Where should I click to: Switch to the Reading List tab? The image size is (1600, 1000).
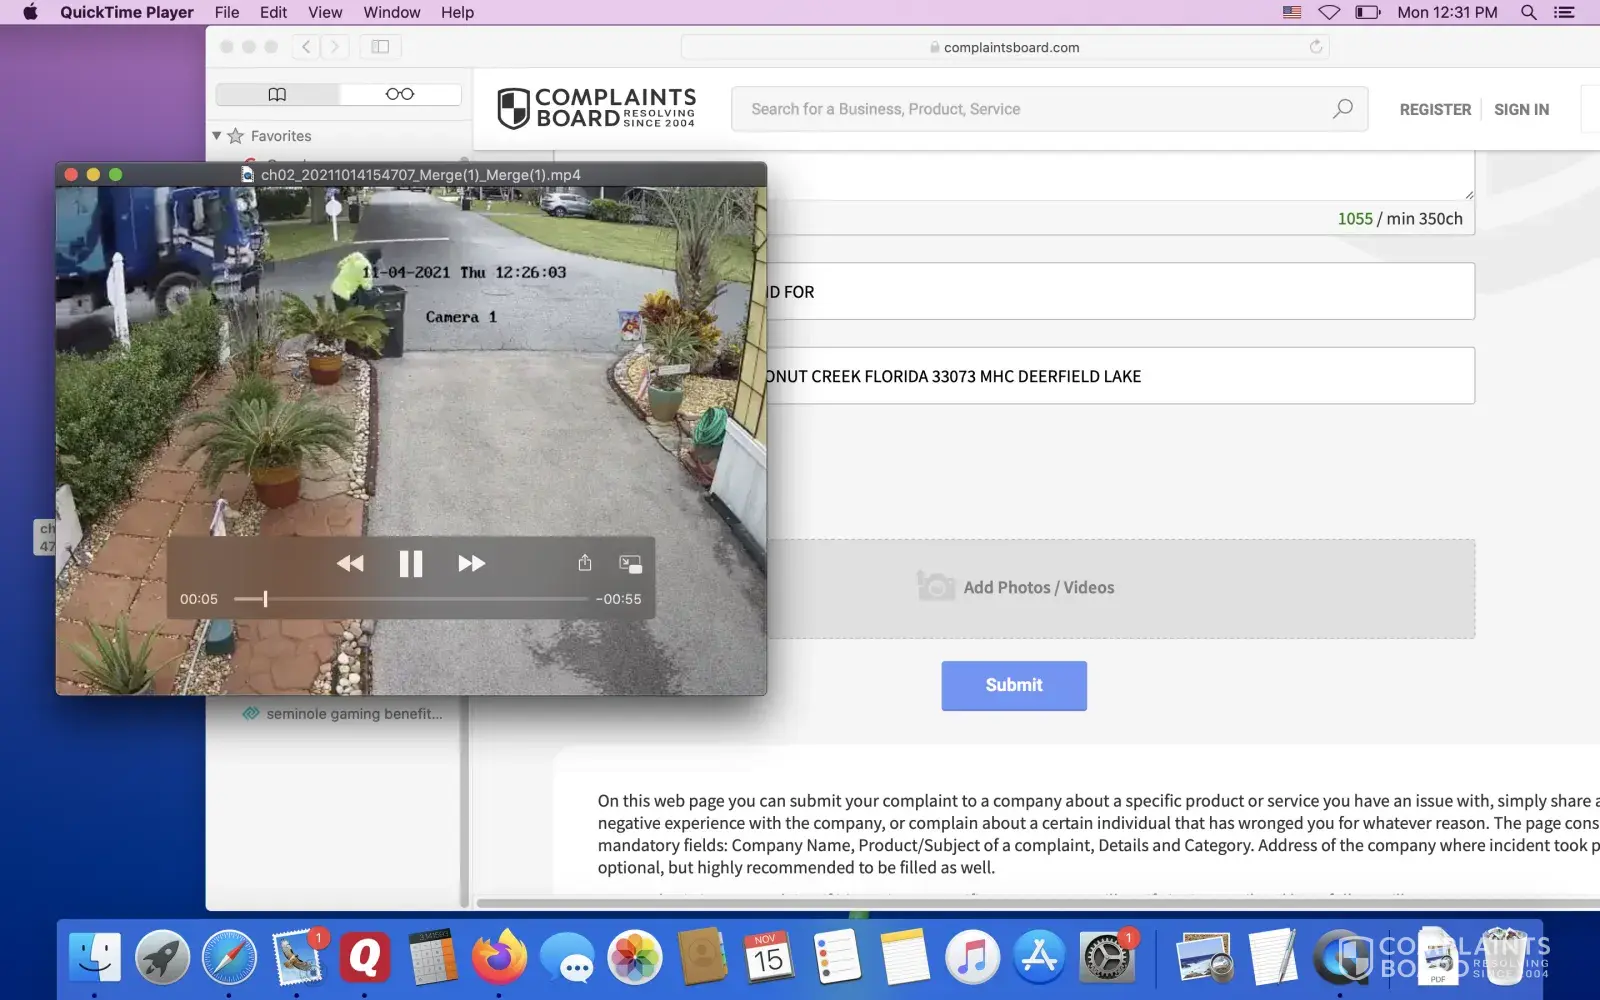click(x=400, y=94)
